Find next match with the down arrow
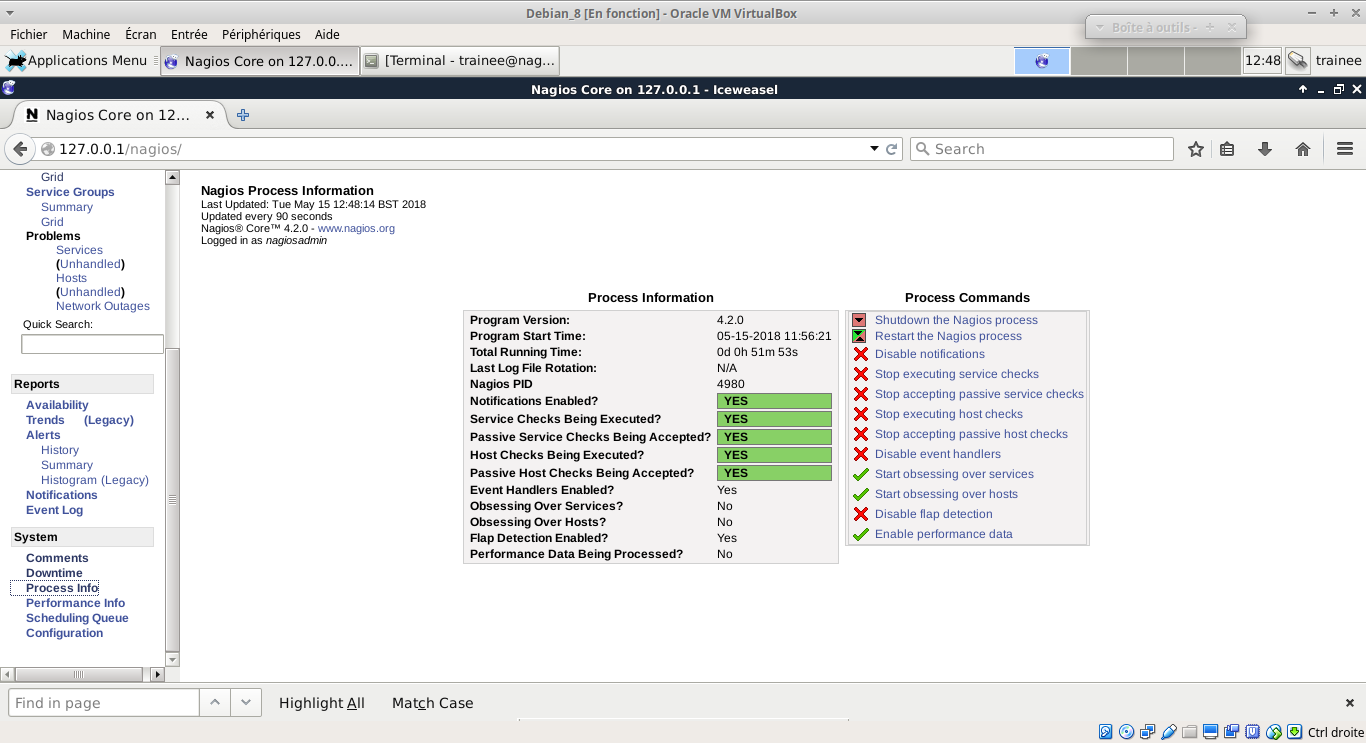Screen dimensions: 1366x743 (246, 703)
